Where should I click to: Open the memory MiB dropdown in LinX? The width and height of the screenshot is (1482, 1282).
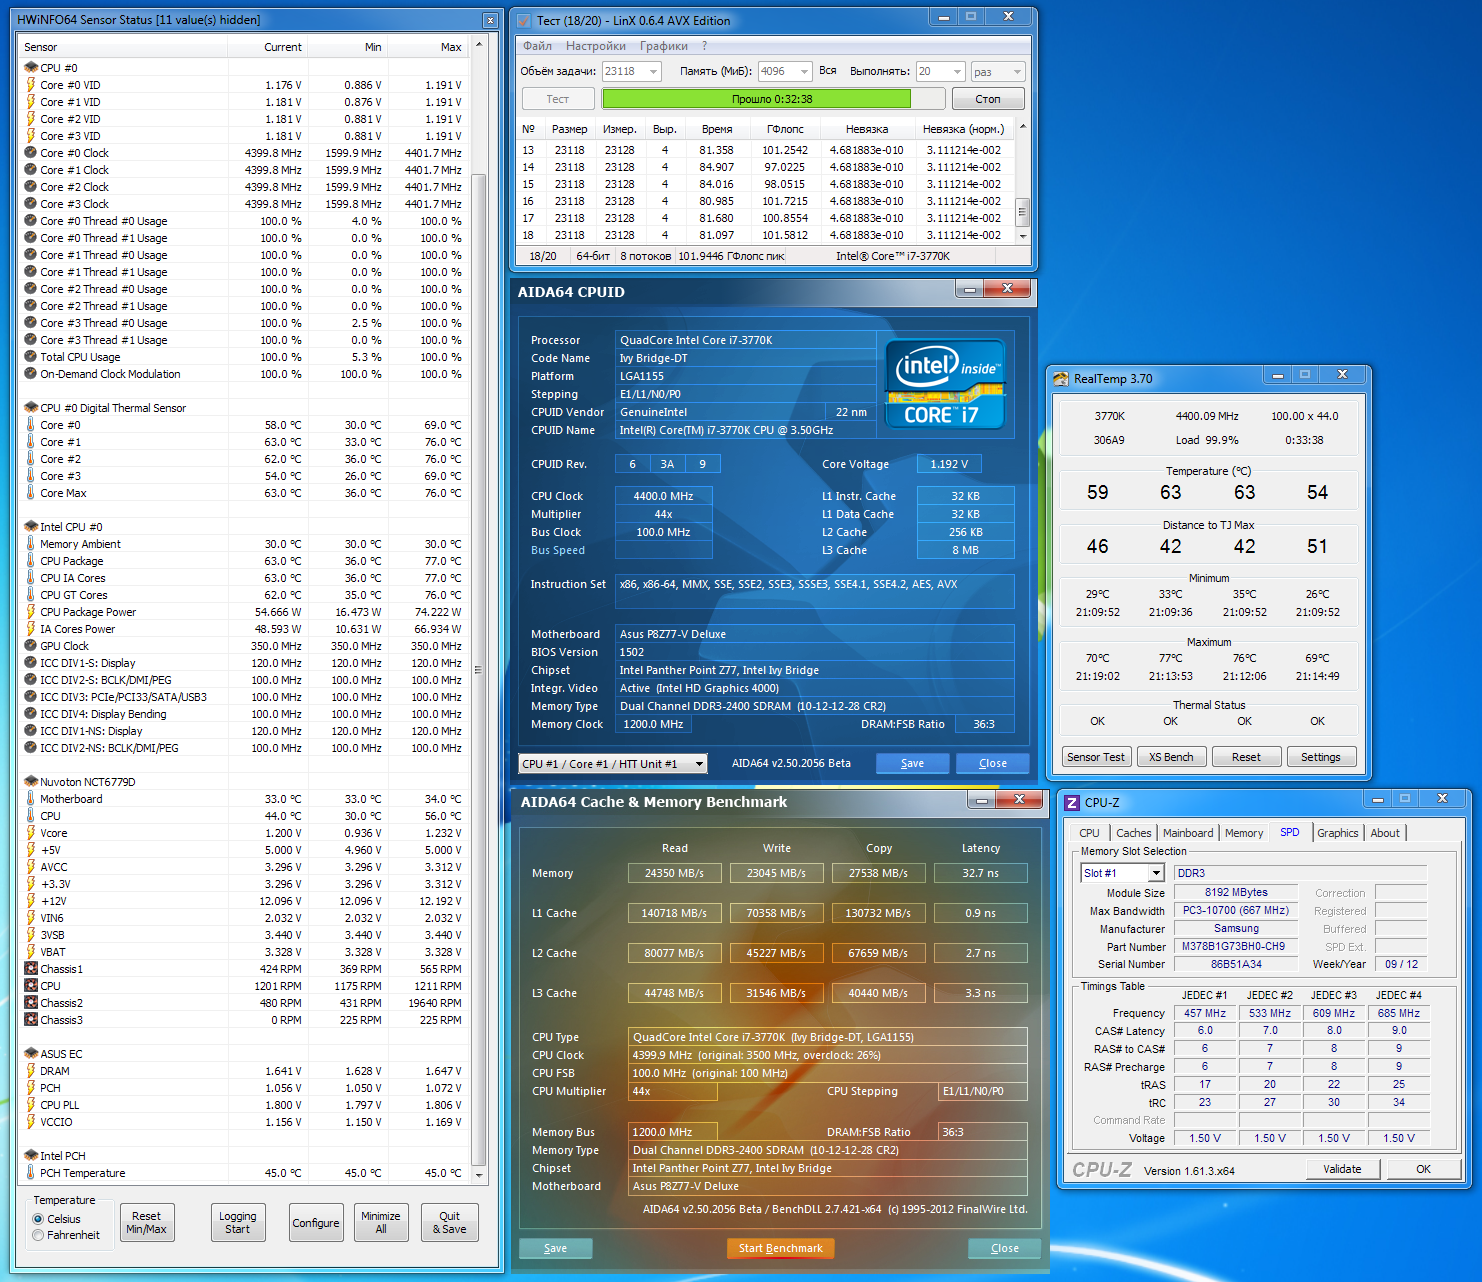click(x=804, y=72)
